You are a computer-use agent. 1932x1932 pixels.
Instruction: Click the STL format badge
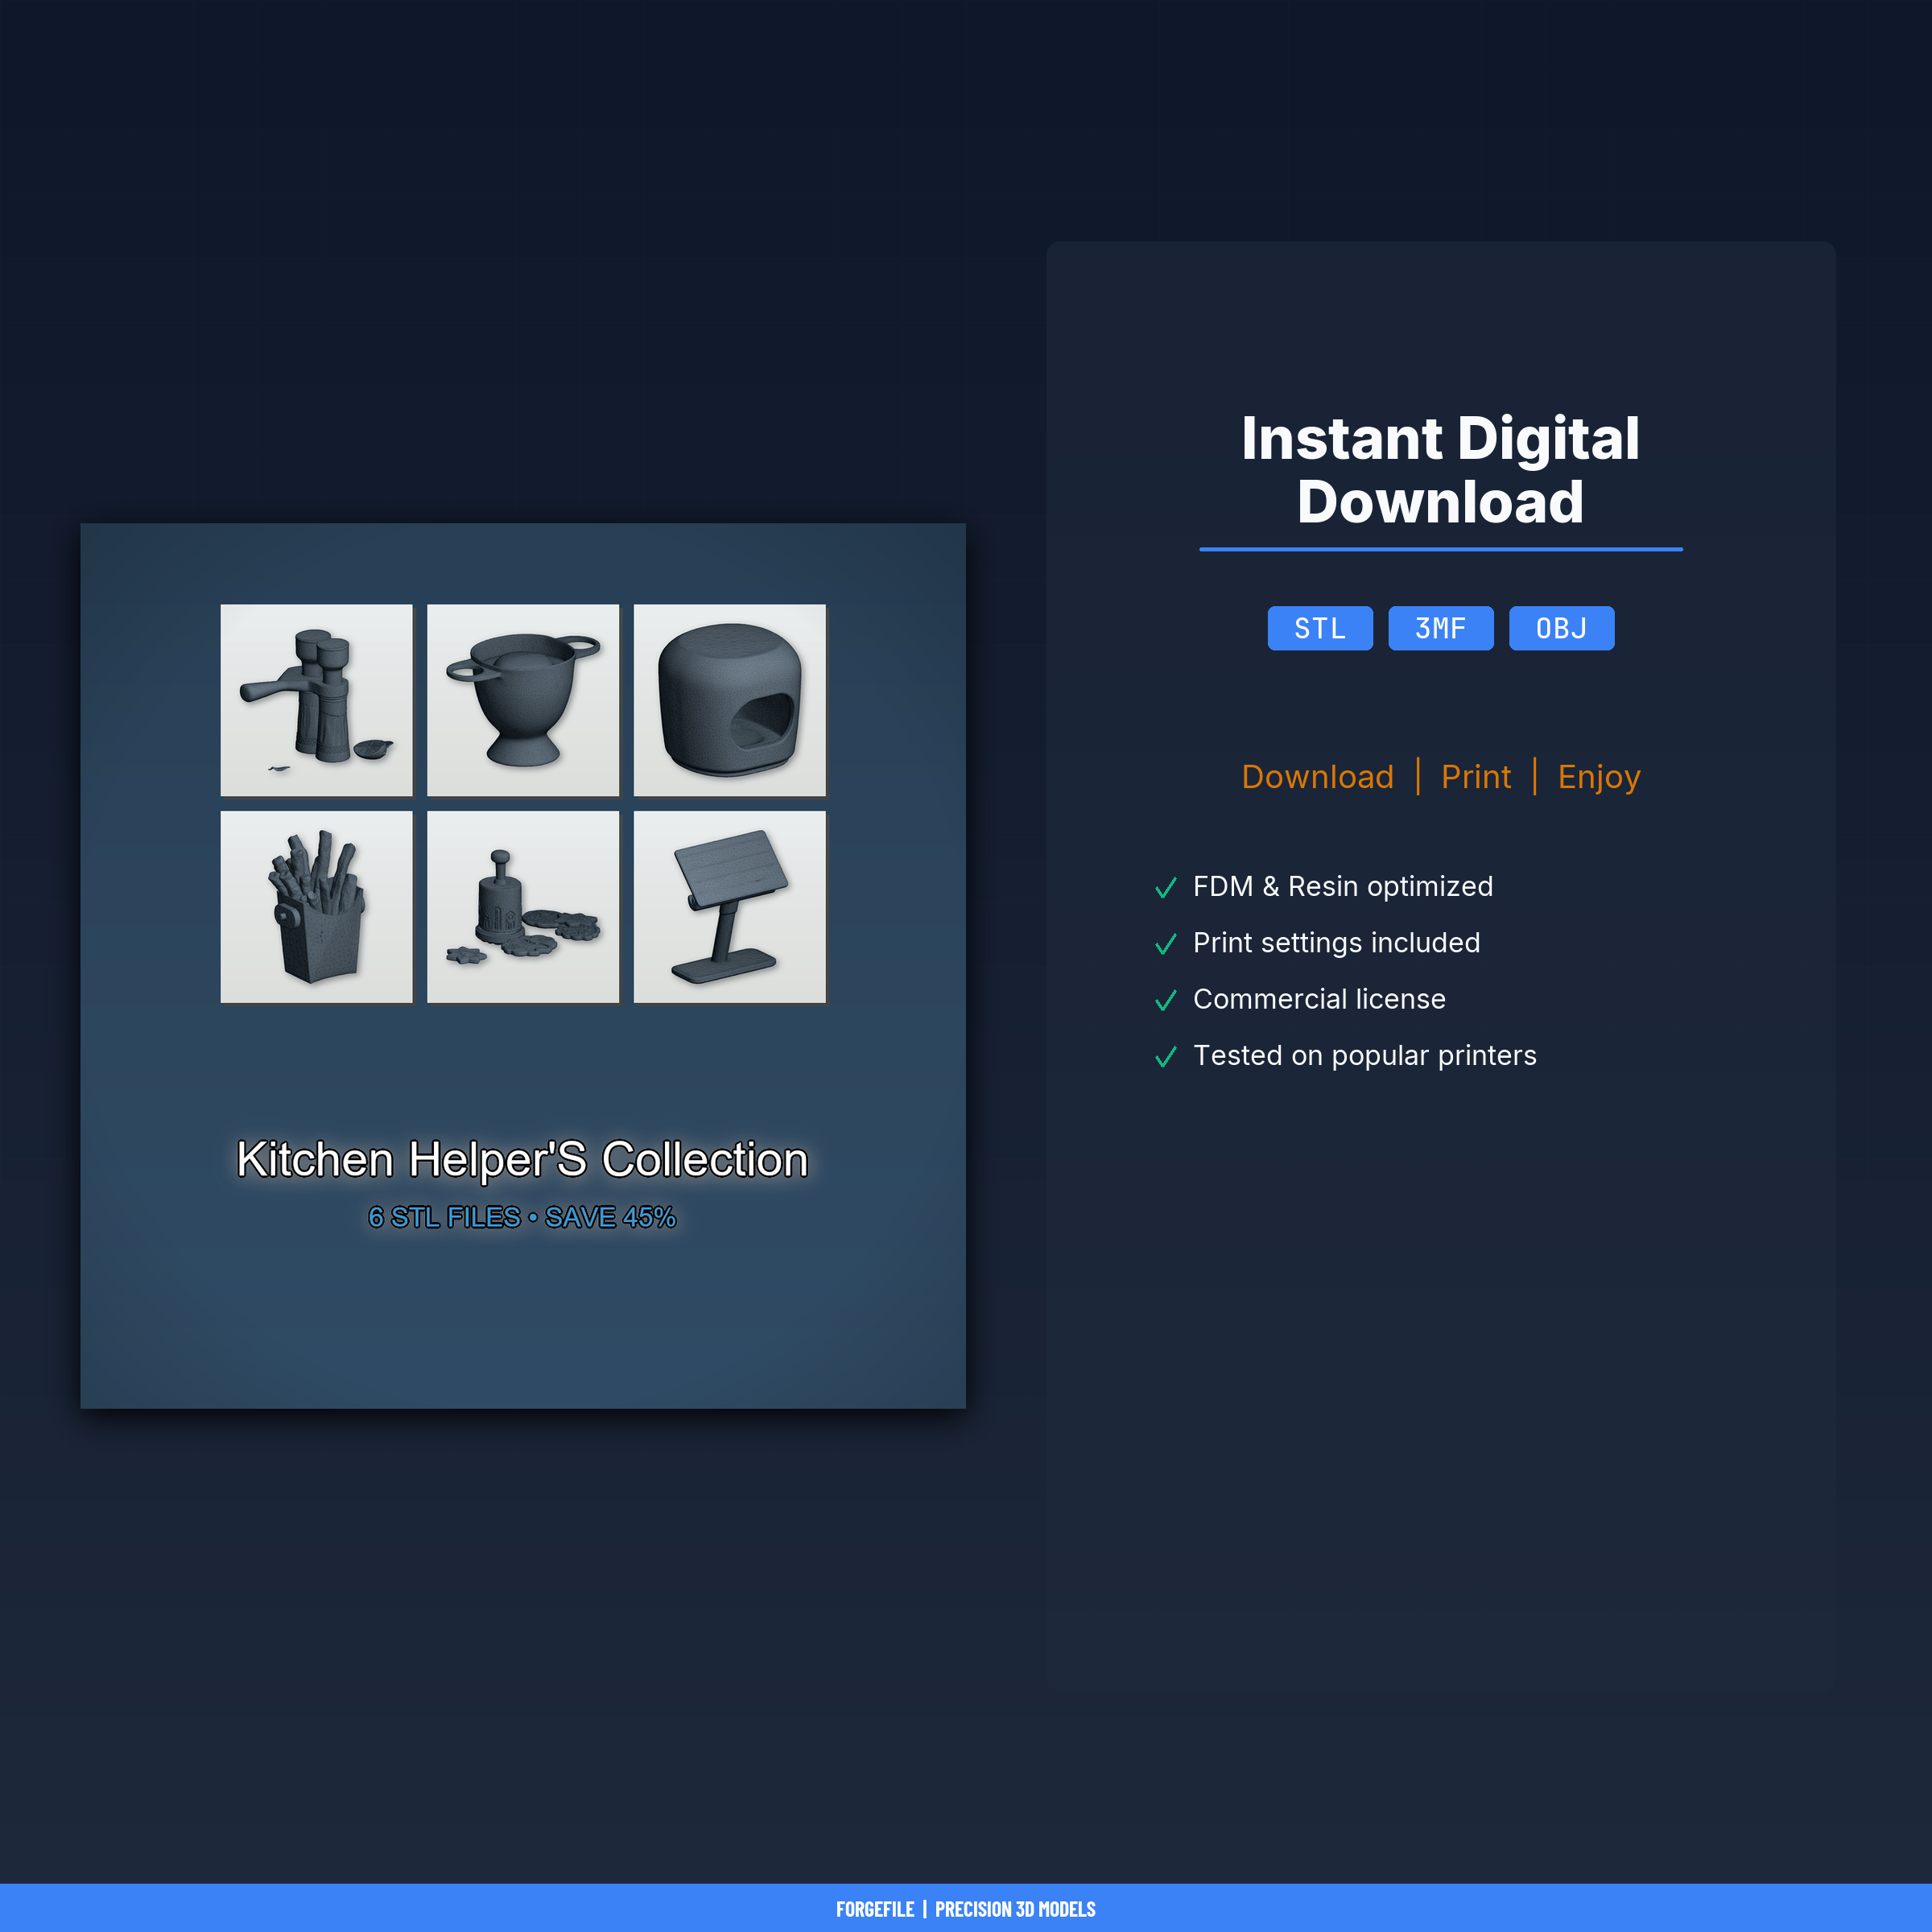tap(1320, 628)
